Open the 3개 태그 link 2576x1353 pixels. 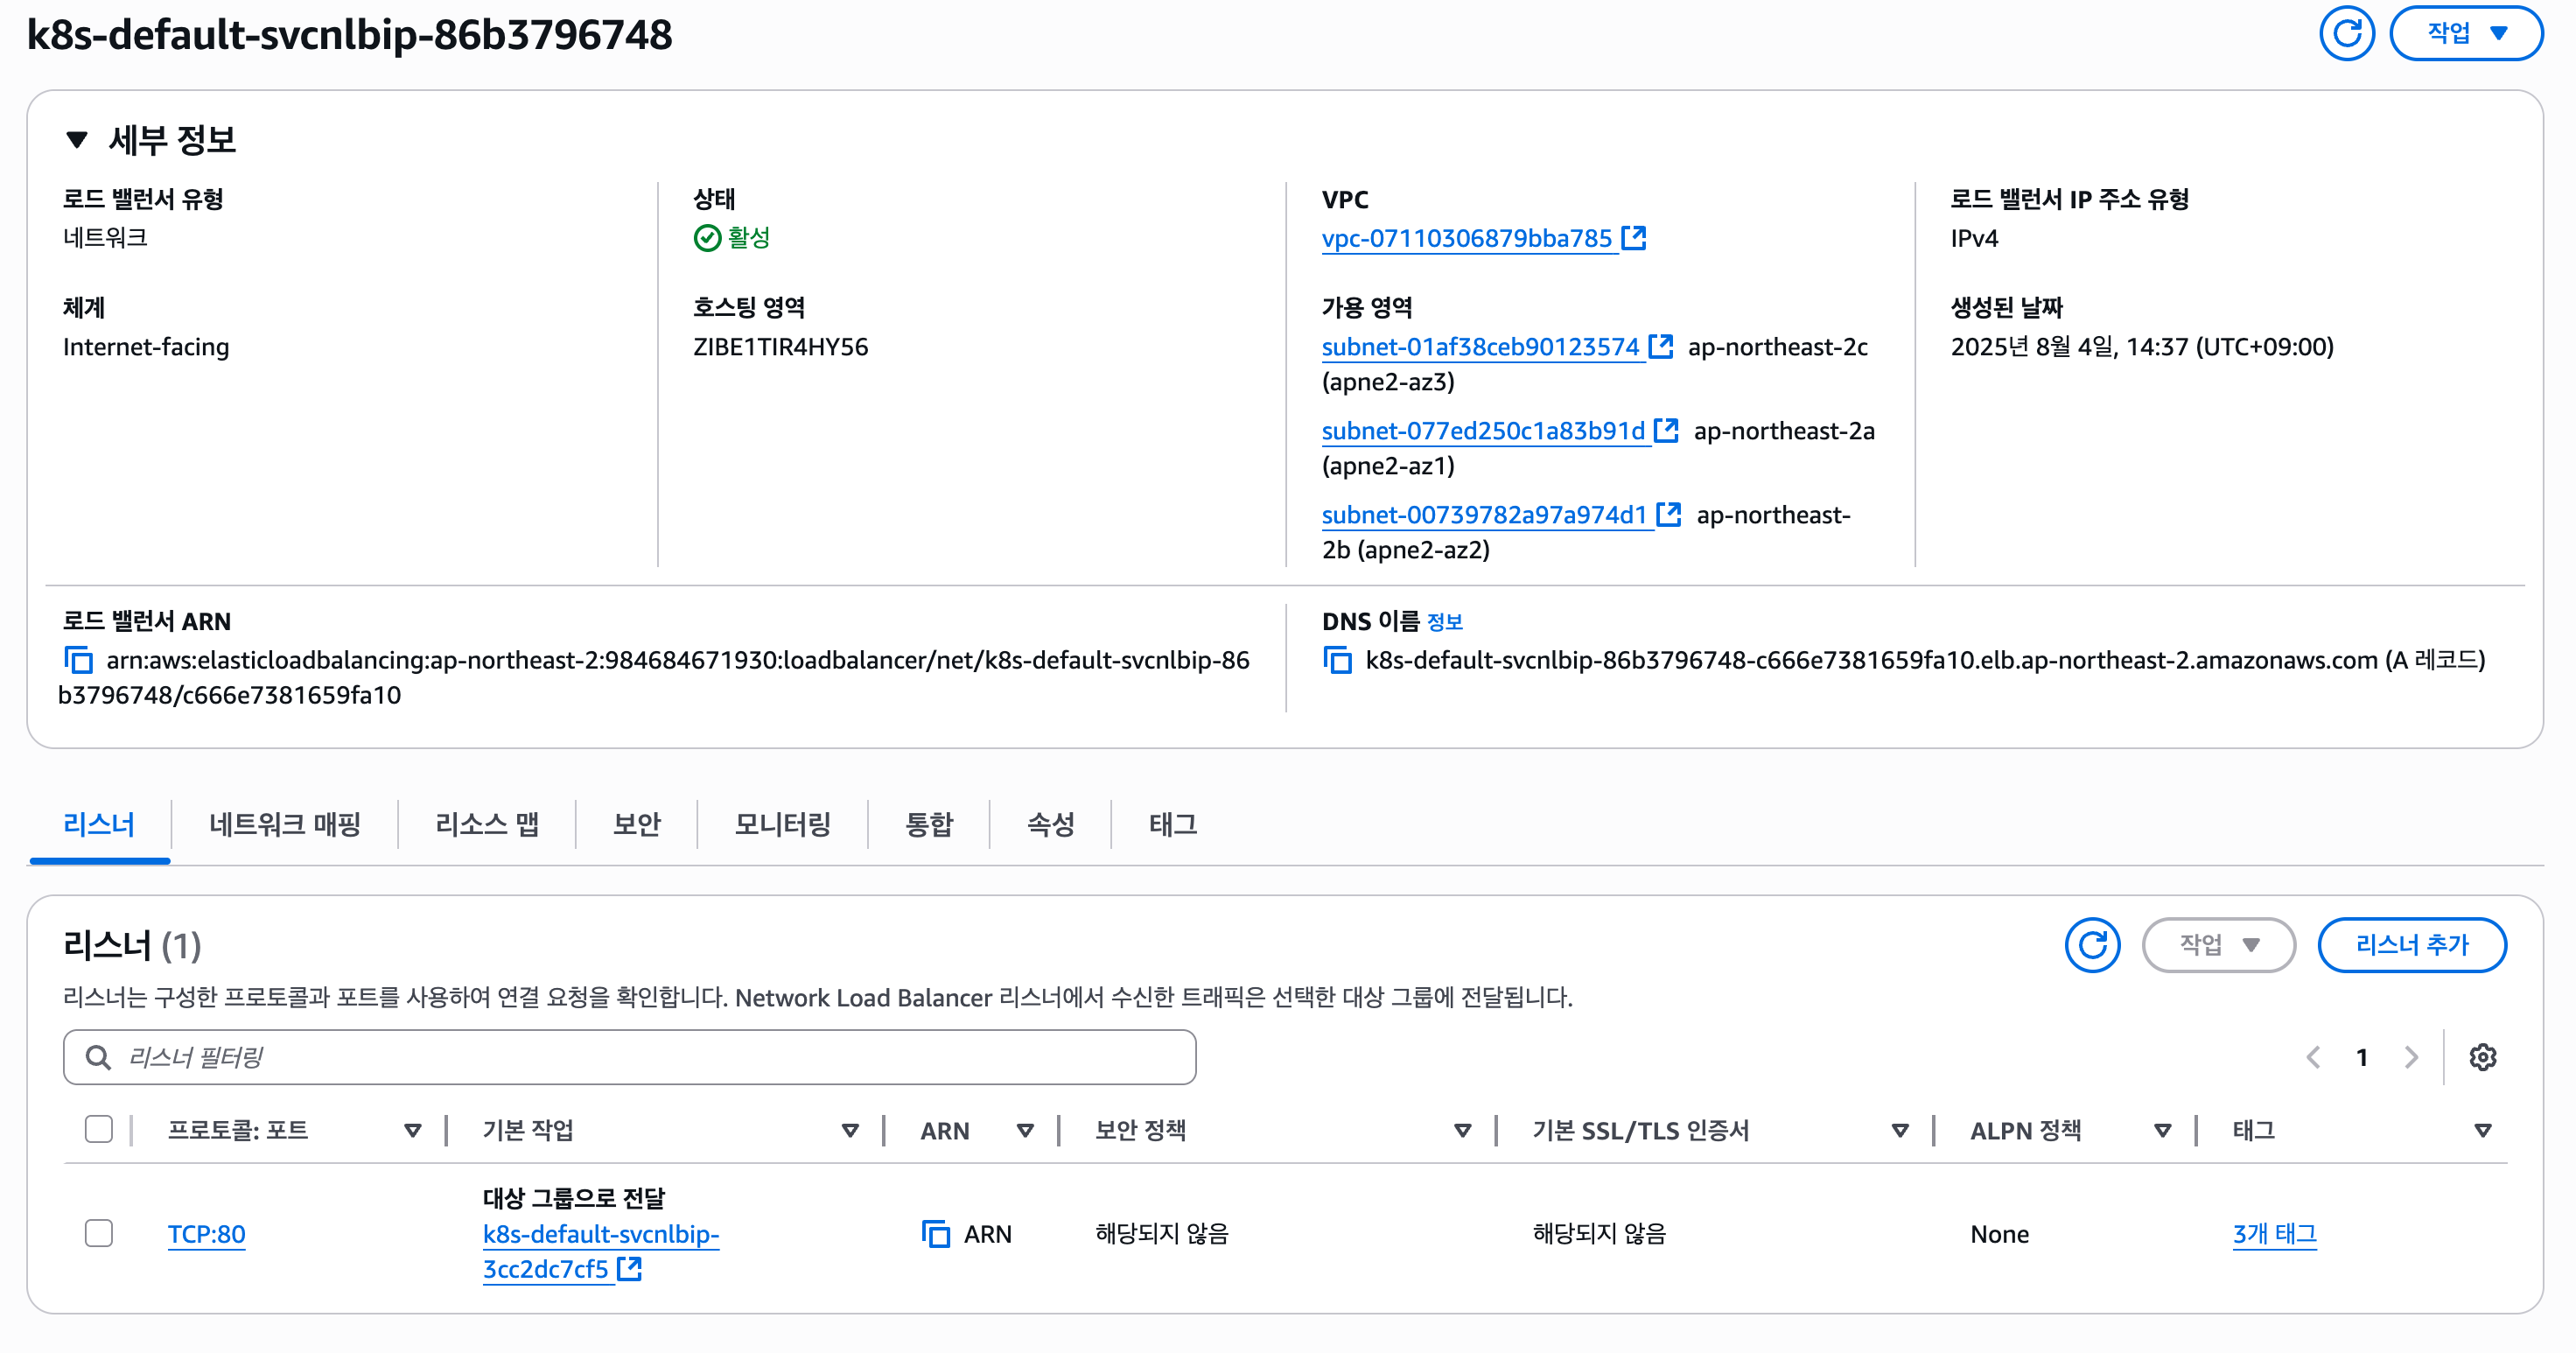[x=2274, y=1234]
